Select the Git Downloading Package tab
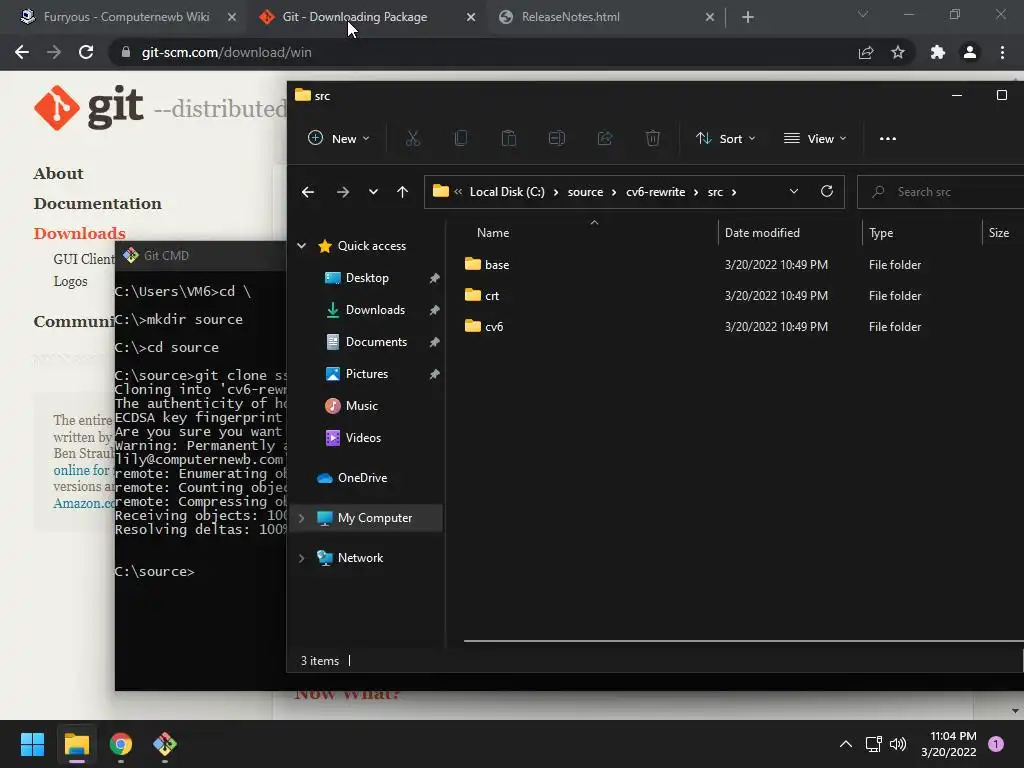 pos(355,17)
